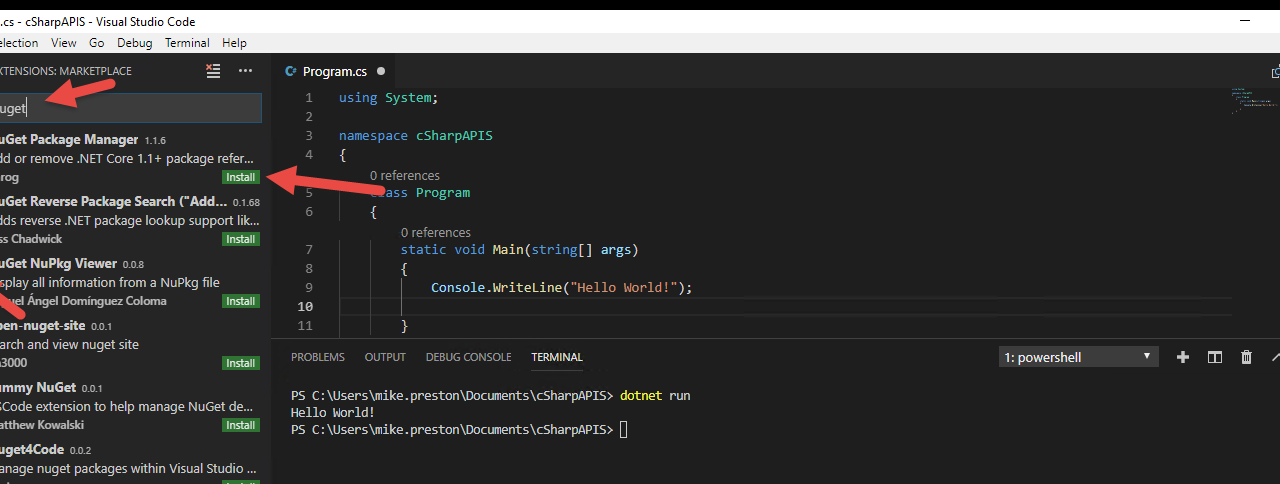
Task: Open NuGet Package Manager extension entry
Action: pyautogui.click(x=130, y=158)
